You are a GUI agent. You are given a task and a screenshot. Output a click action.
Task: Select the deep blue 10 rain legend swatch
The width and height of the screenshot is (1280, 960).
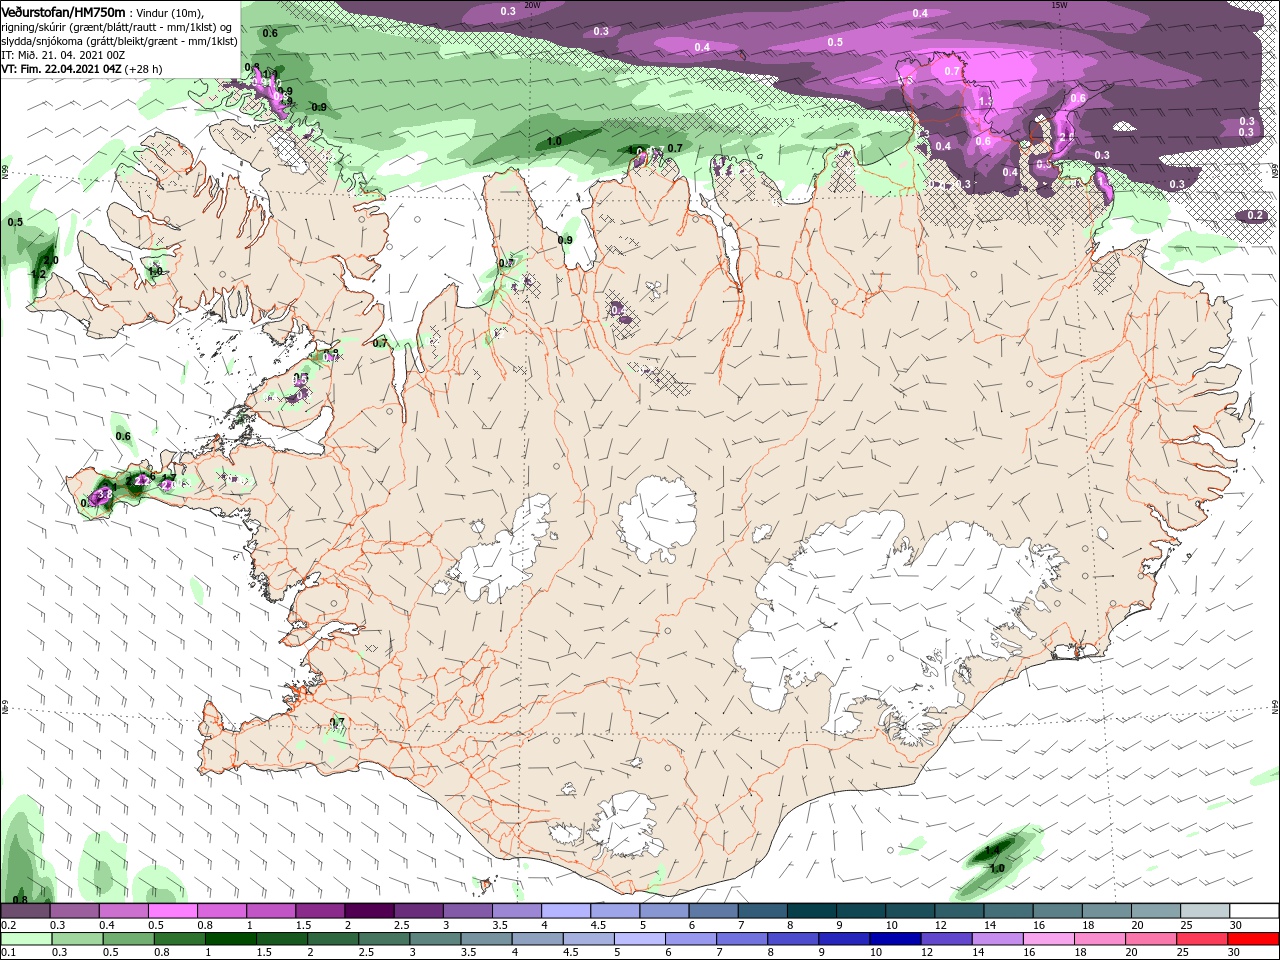click(x=893, y=939)
